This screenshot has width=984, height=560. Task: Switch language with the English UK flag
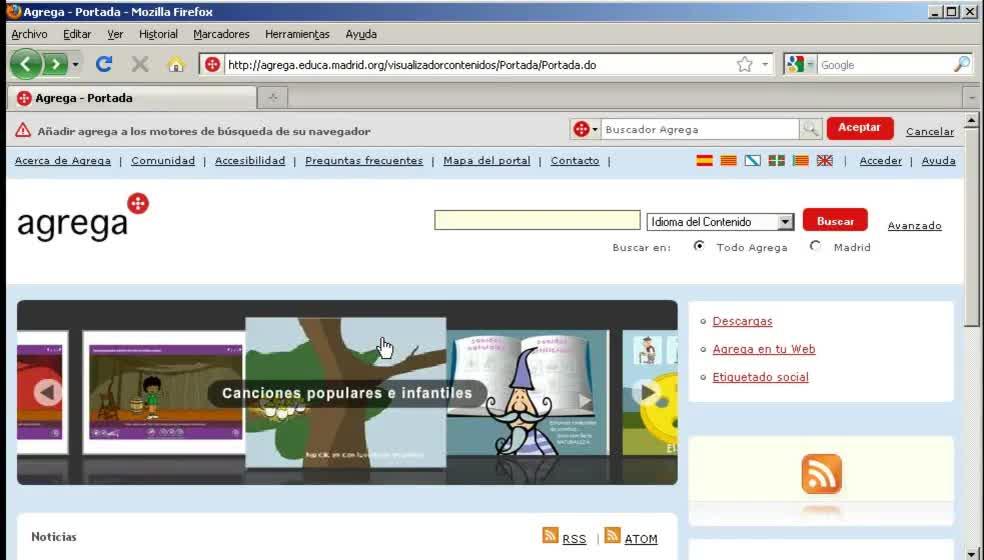point(825,161)
